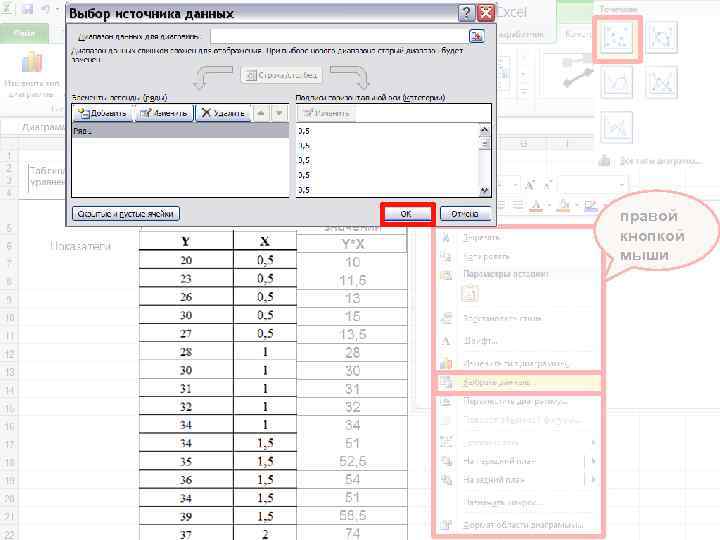Screen dimensions: 720x540
Task: Click category list scrollbar down arrow
Action: coord(484,191)
